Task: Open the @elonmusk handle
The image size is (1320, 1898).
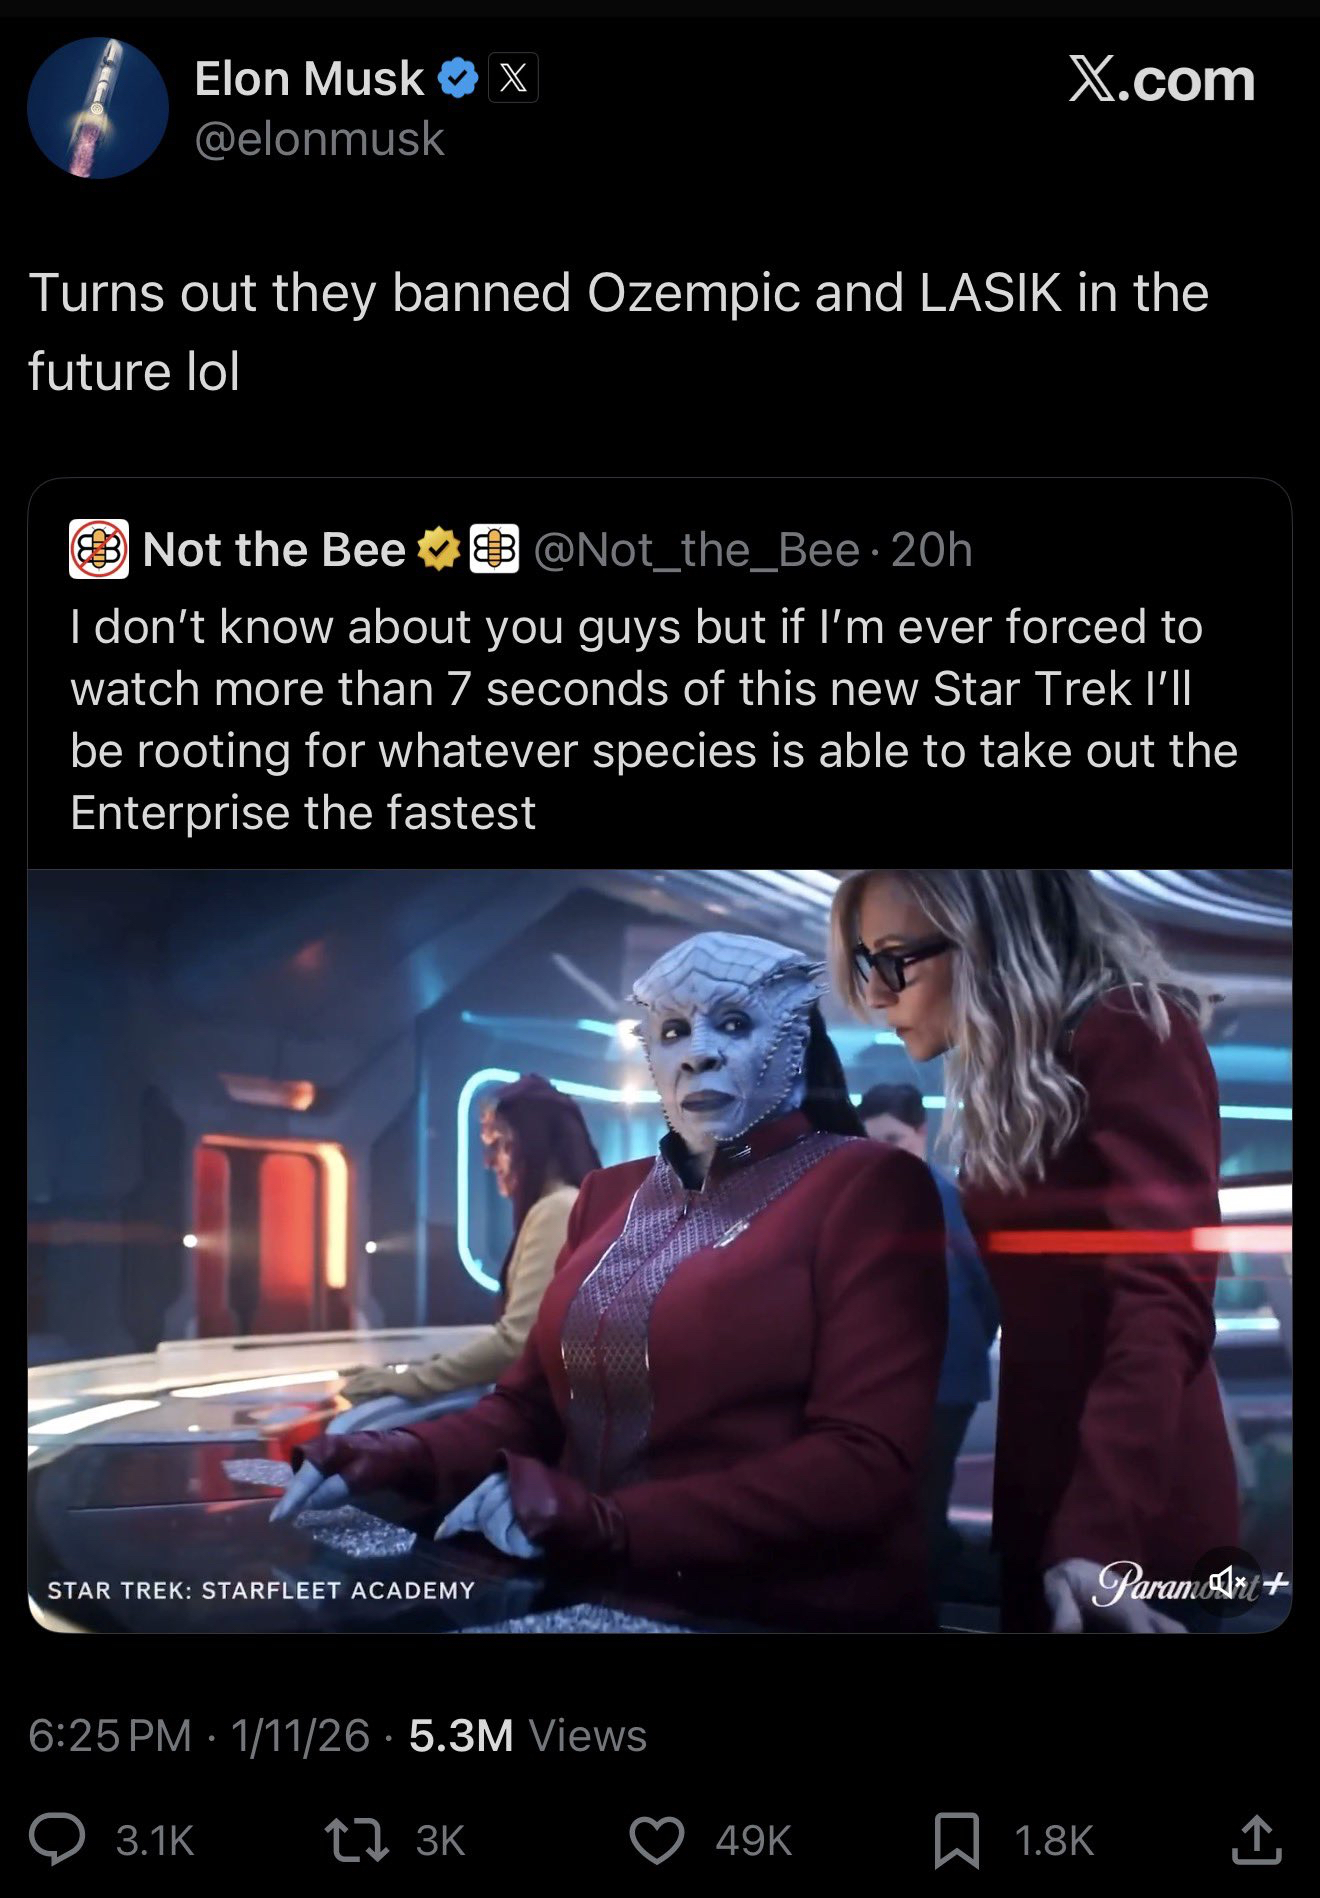Action: pyautogui.click(x=319, y=138)
